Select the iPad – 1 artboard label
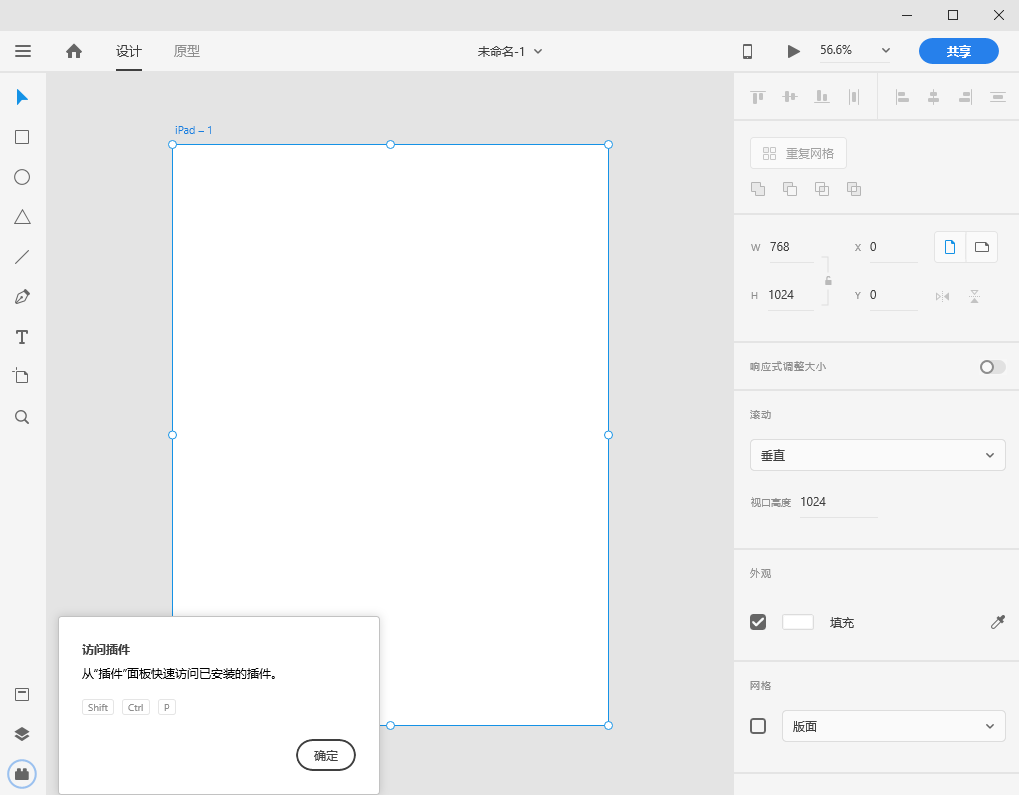1019x795 pixels. pos(194,130)
